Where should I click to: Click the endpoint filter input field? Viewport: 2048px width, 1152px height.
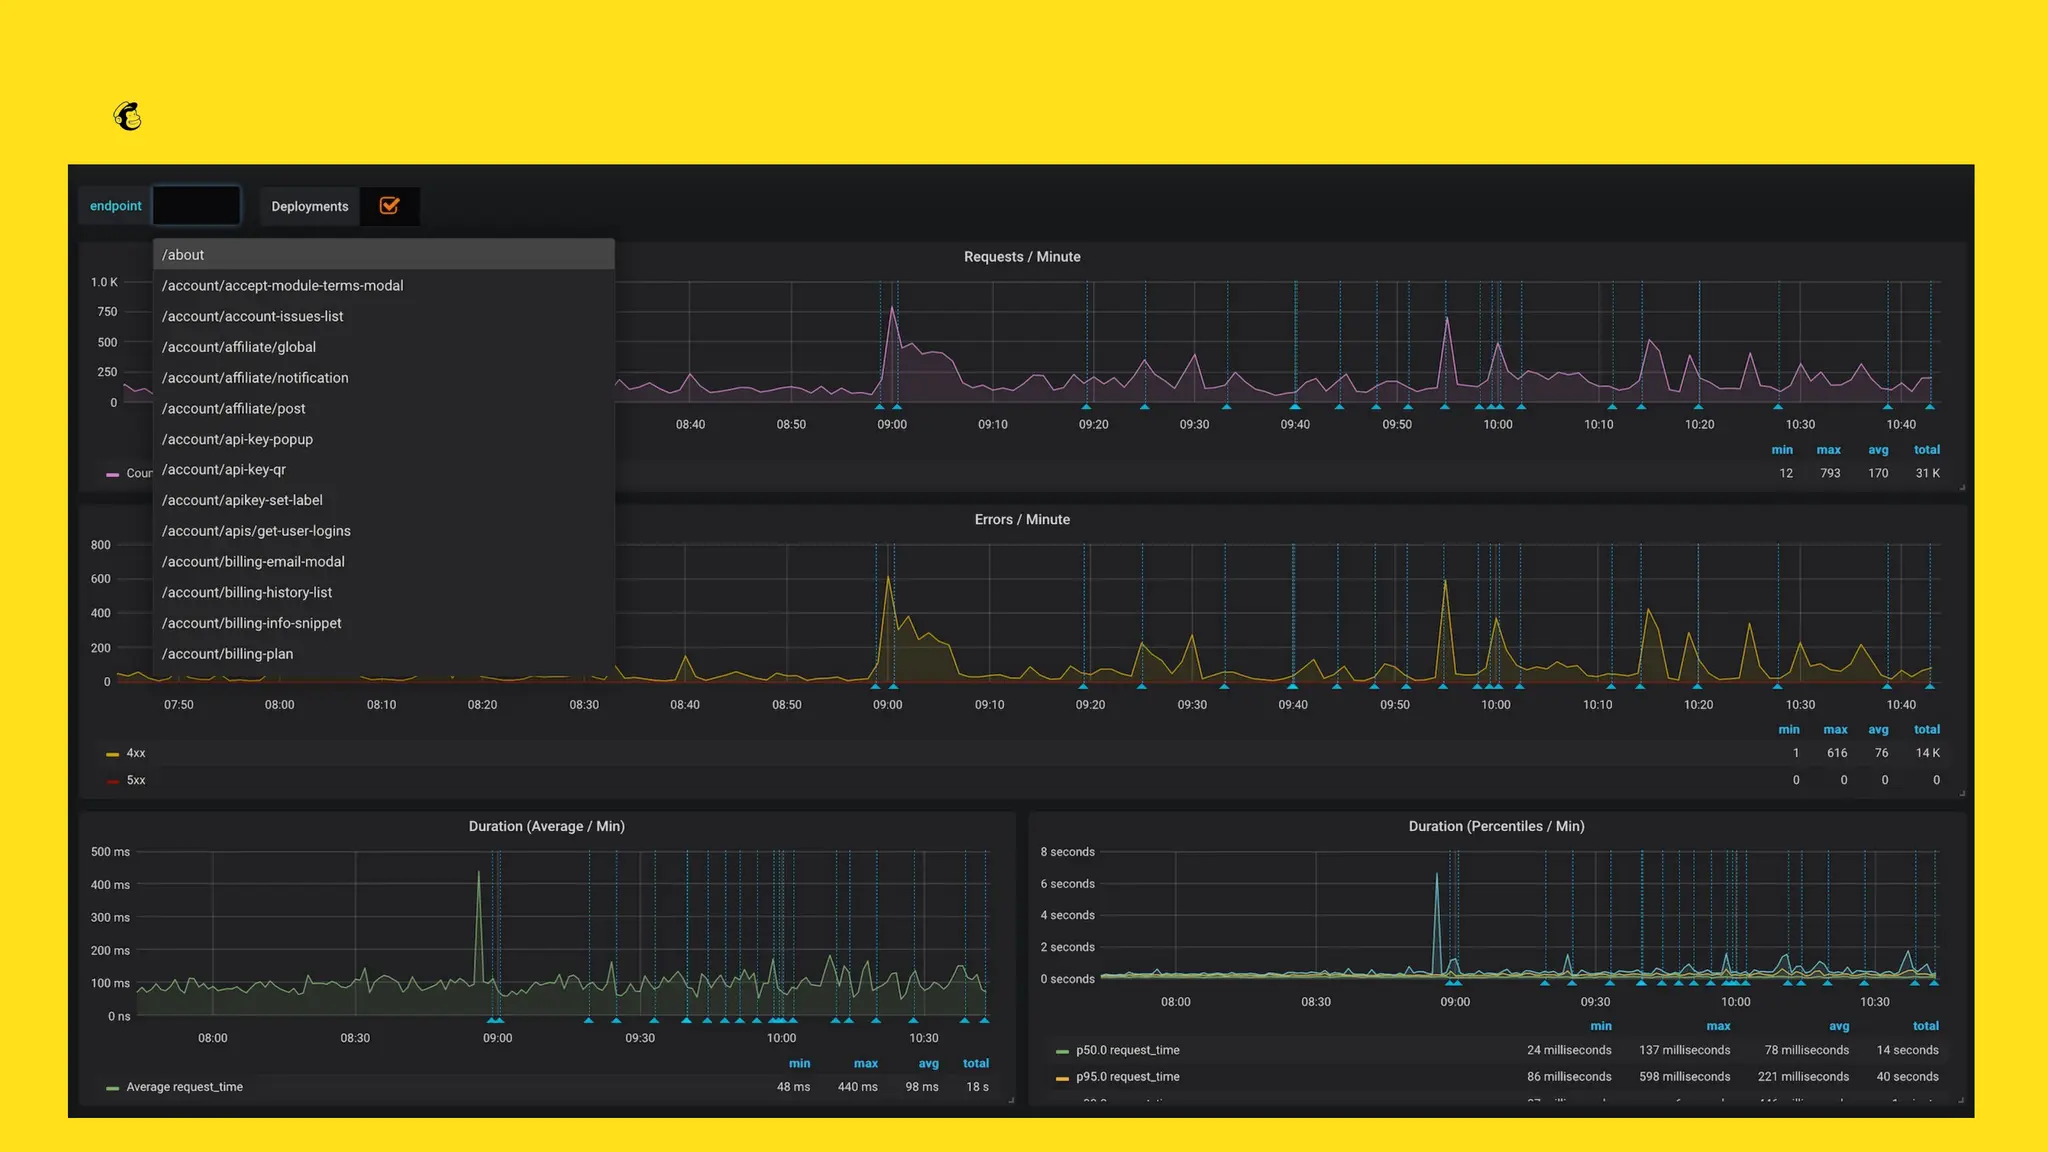(x=196, y=206)
